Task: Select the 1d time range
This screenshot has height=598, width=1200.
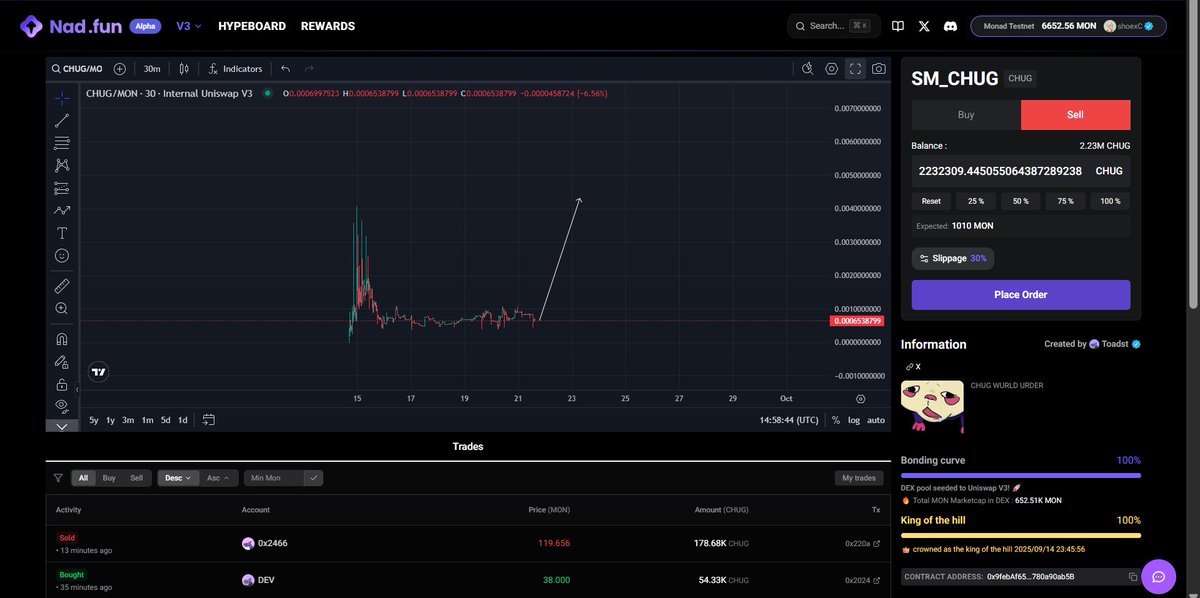Action: click(x=183, y=420)
